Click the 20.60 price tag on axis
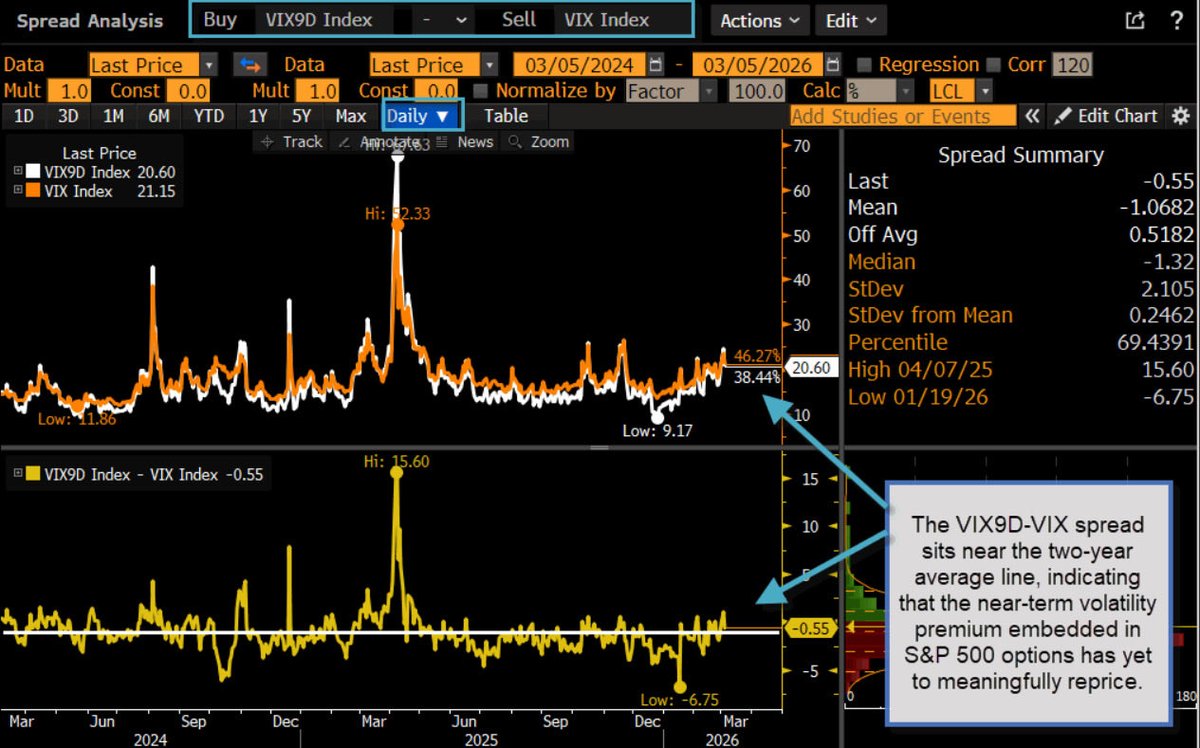Image resolution: width=1200 pixels, height=748 pixels. click(x=812, y=368)
